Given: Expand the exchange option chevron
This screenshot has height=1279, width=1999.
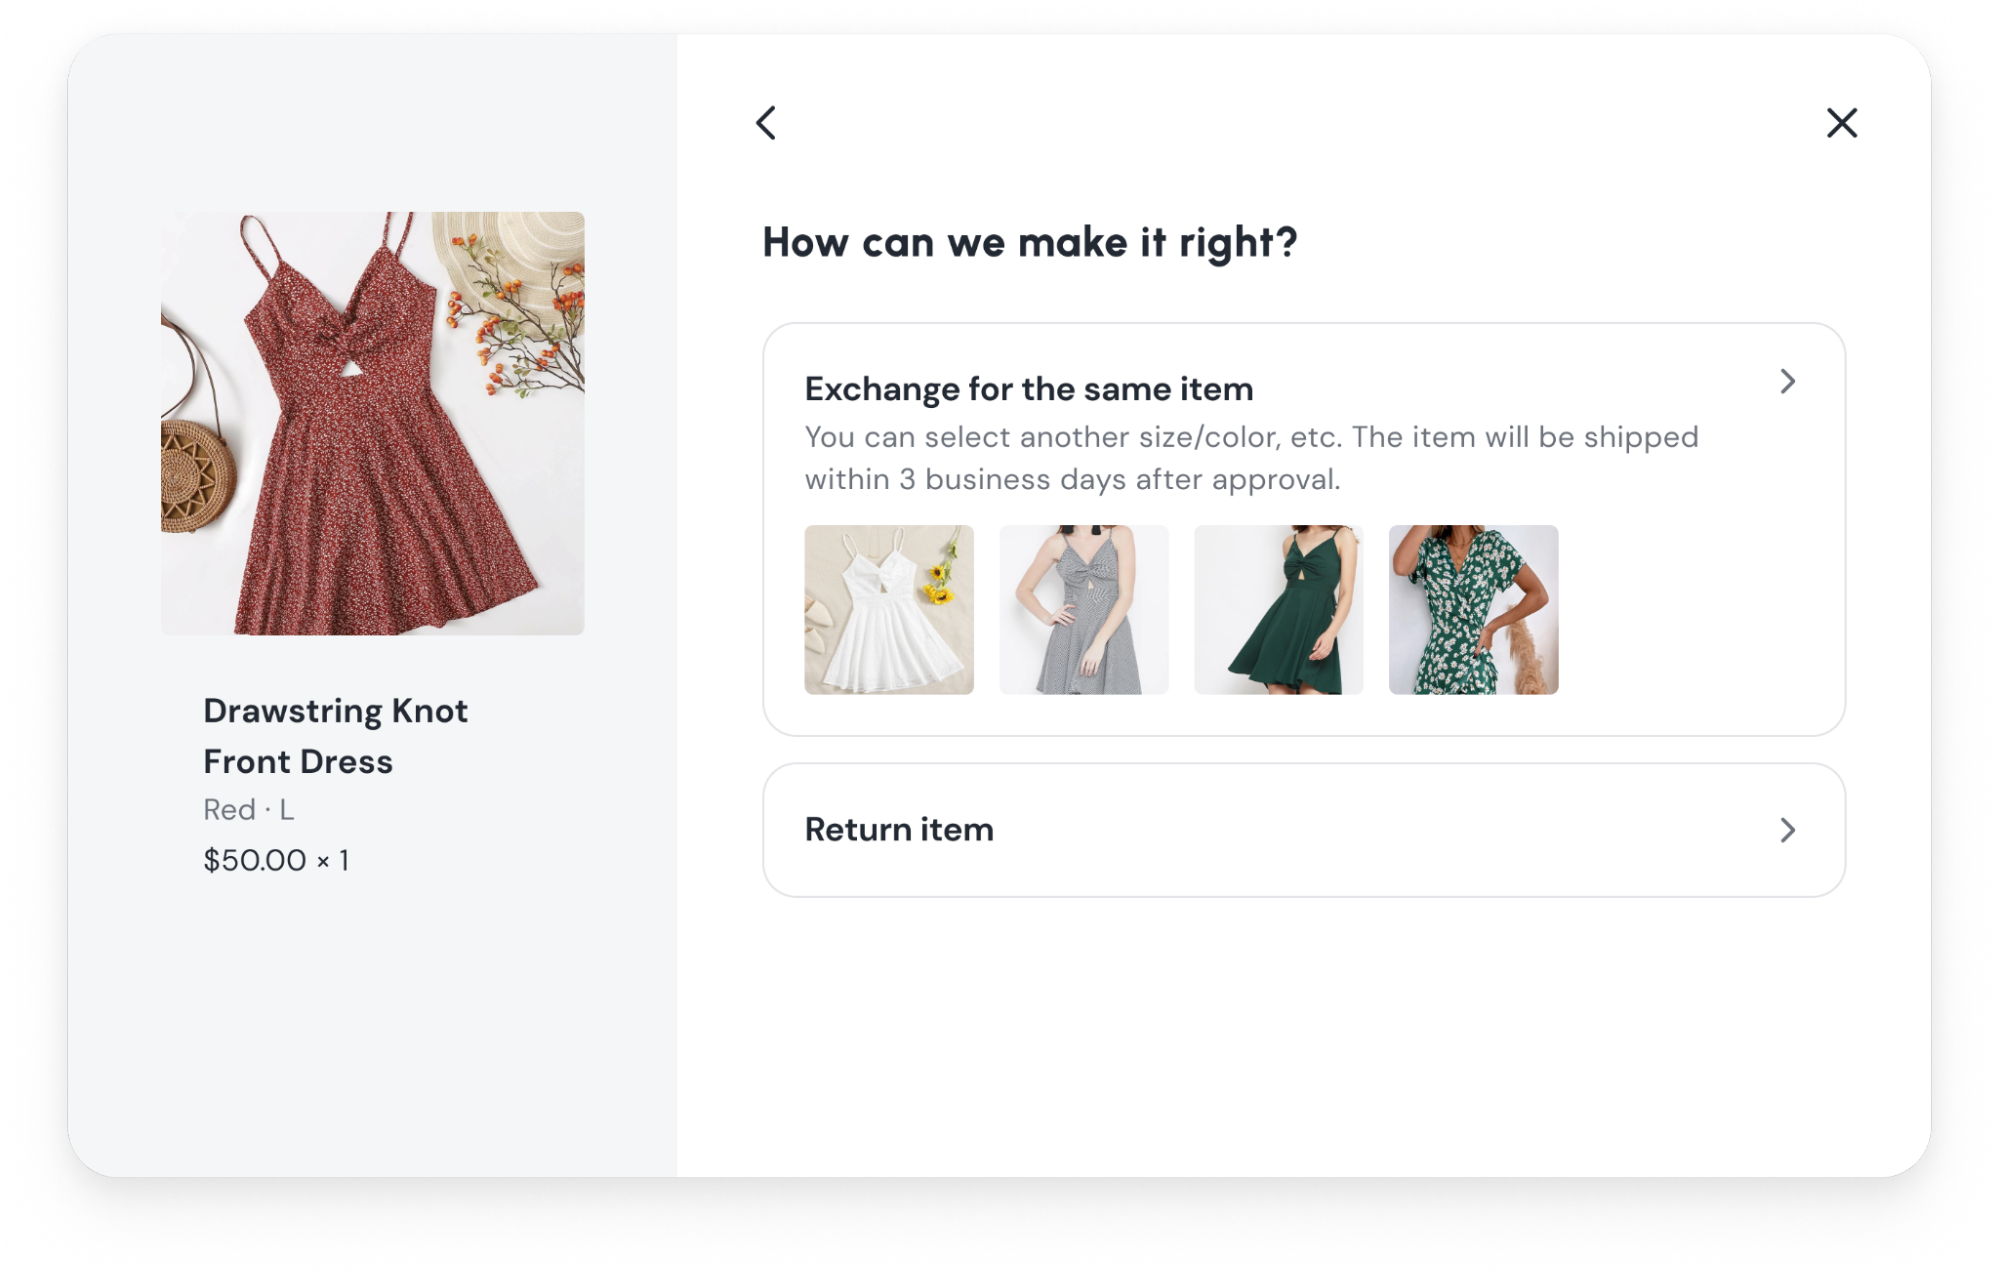Looking at the screenshot, I should [1787, 381].
